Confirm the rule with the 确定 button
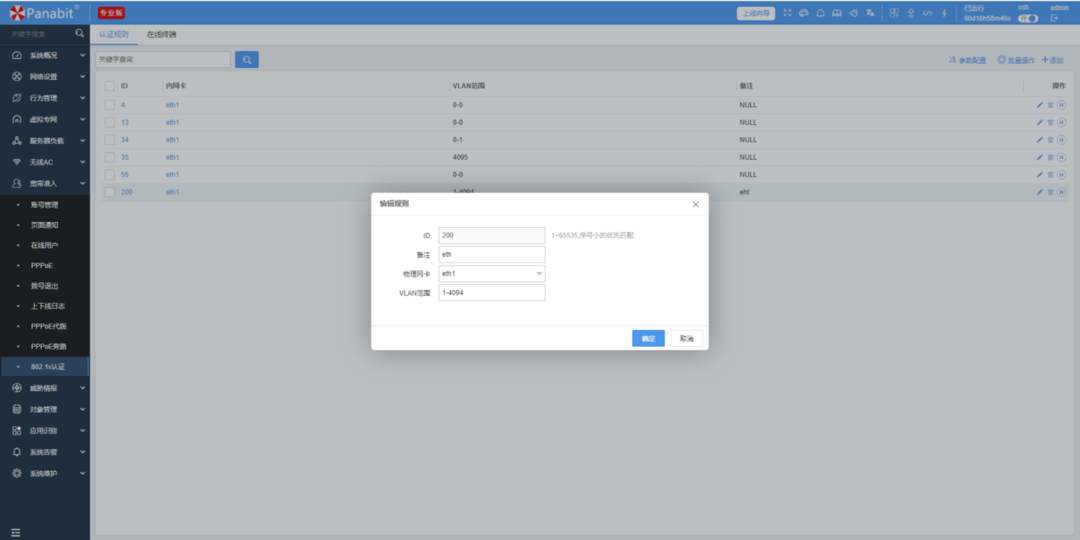1080x540 pixels. pos(648,338)
